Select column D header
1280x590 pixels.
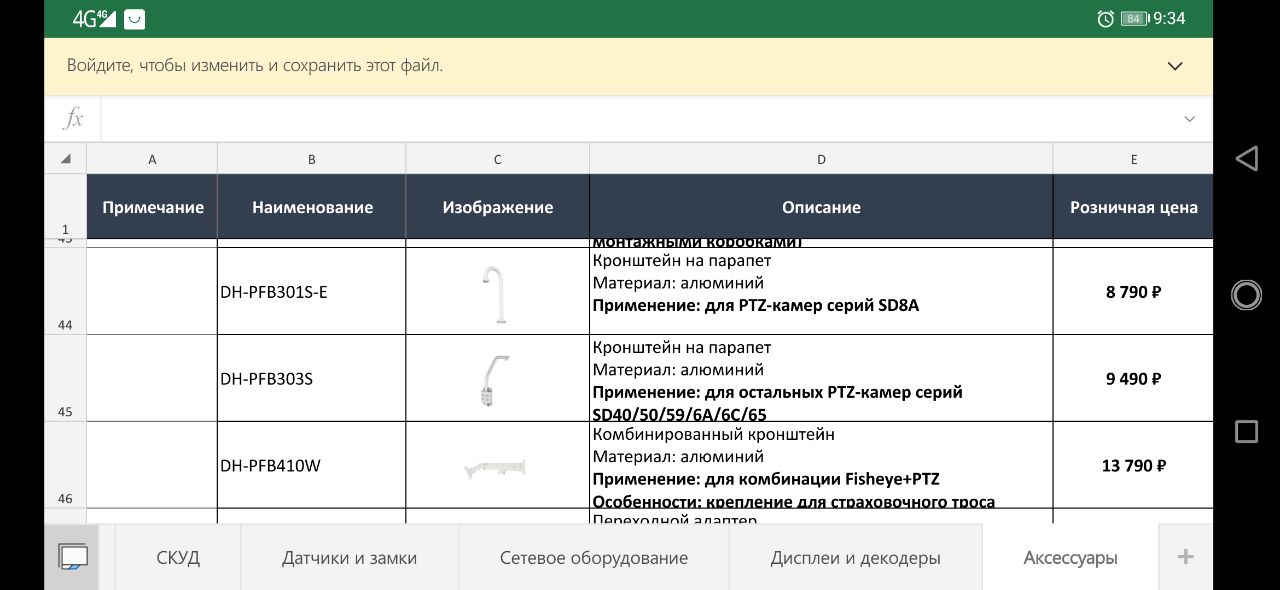tap(821, 159)
